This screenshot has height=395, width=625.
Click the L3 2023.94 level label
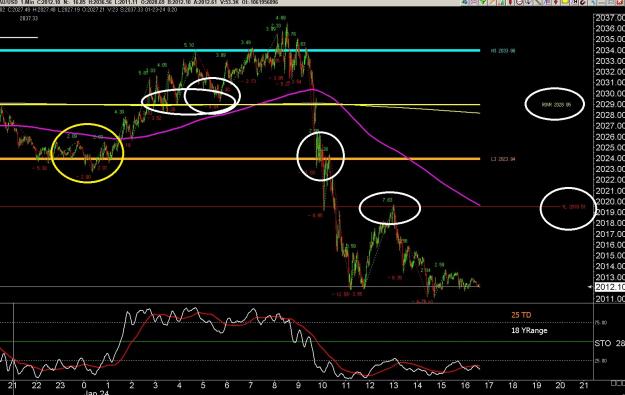[x=503, y=159]
